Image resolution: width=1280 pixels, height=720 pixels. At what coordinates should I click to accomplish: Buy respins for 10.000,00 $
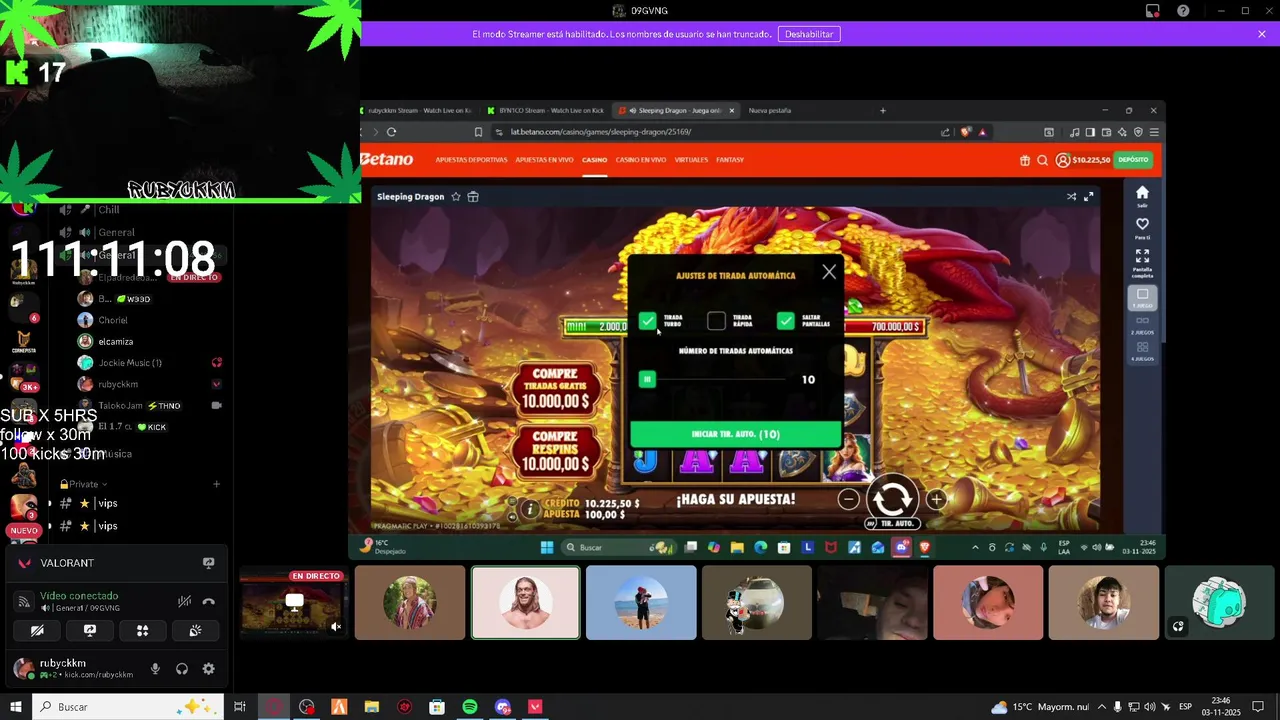click(555, 451)
